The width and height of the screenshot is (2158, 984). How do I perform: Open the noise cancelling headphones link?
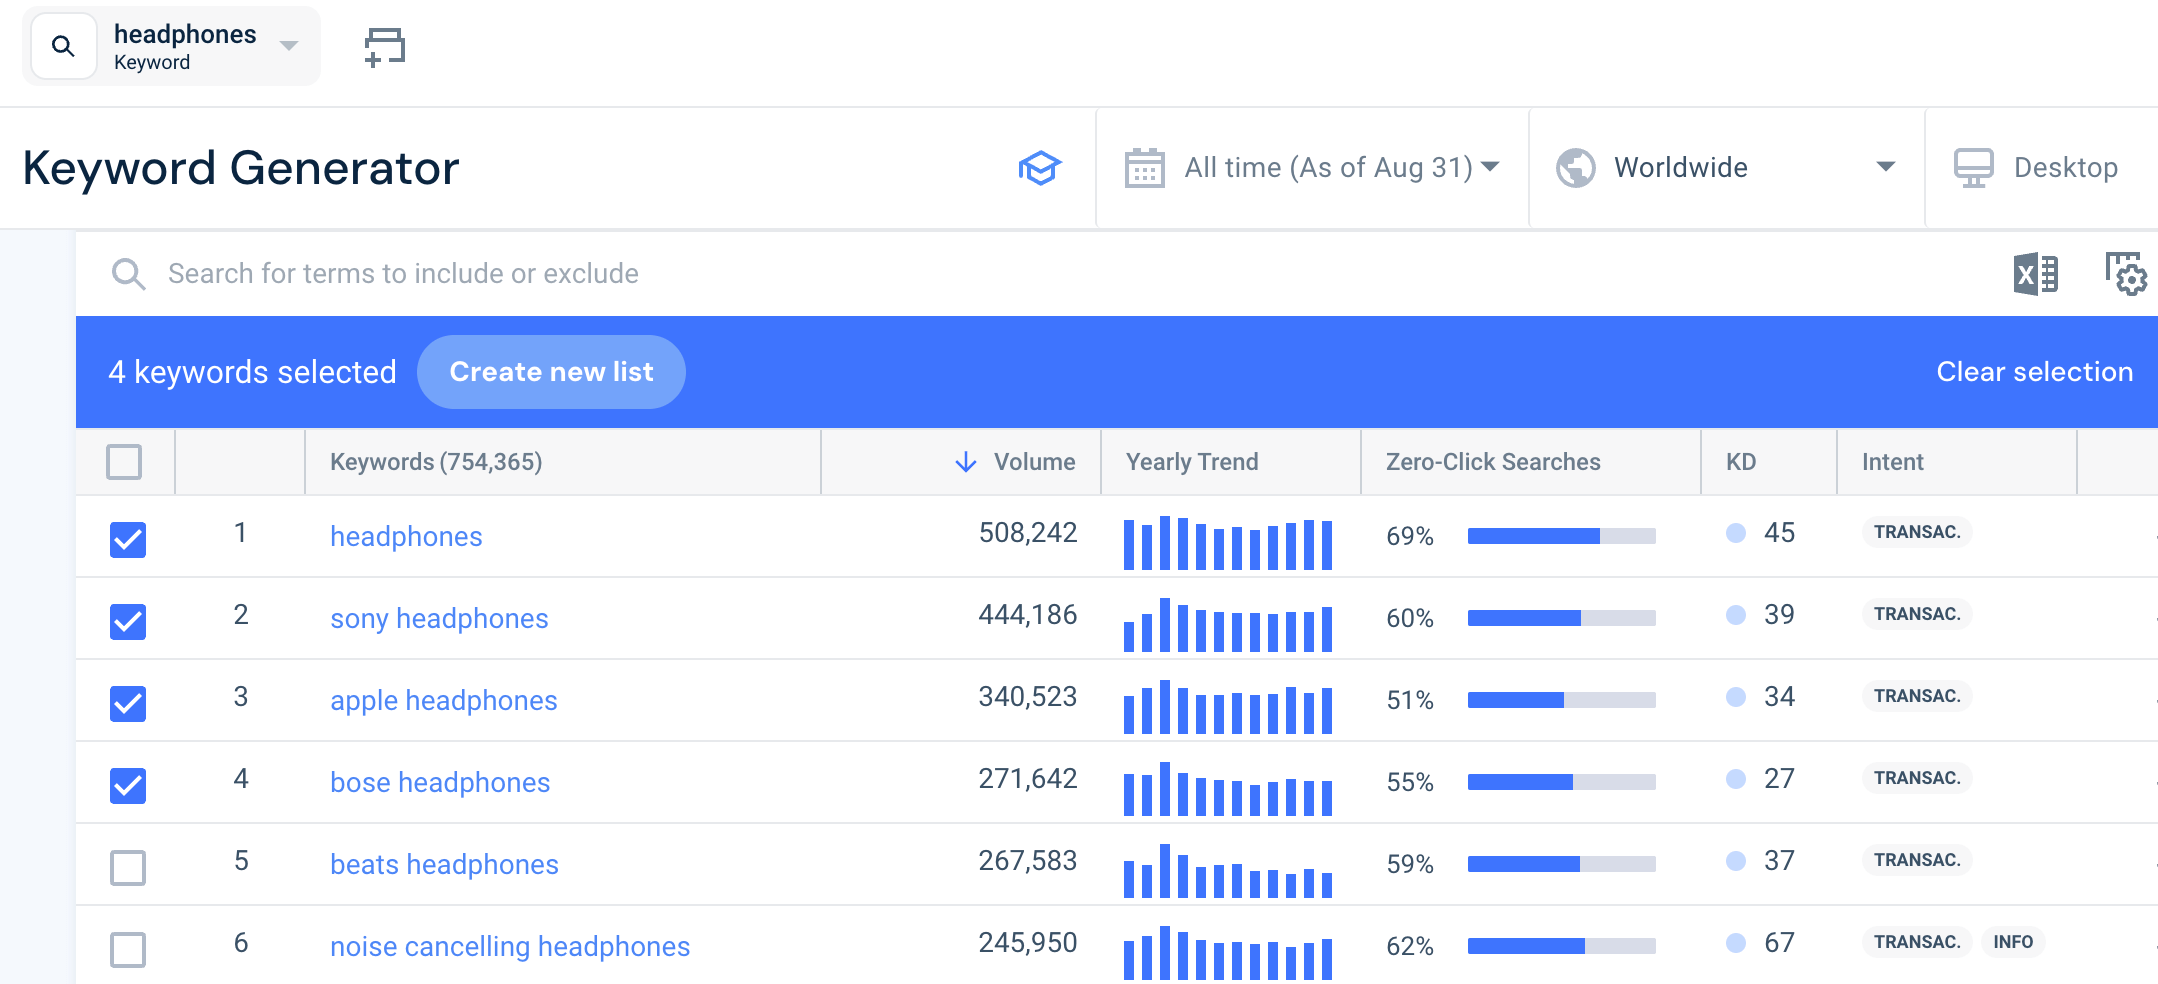[x=510, y=947]
